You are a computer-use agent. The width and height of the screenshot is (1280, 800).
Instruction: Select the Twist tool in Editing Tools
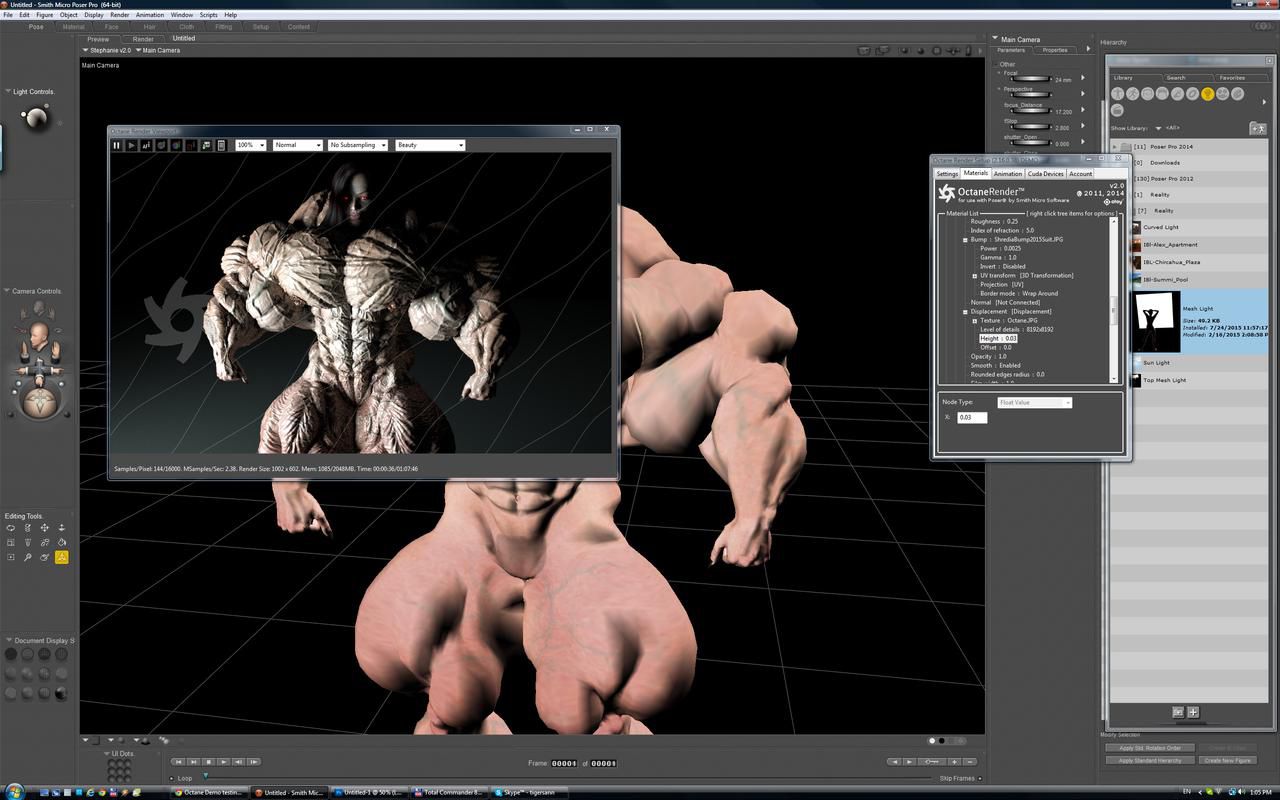click(28, 528)
